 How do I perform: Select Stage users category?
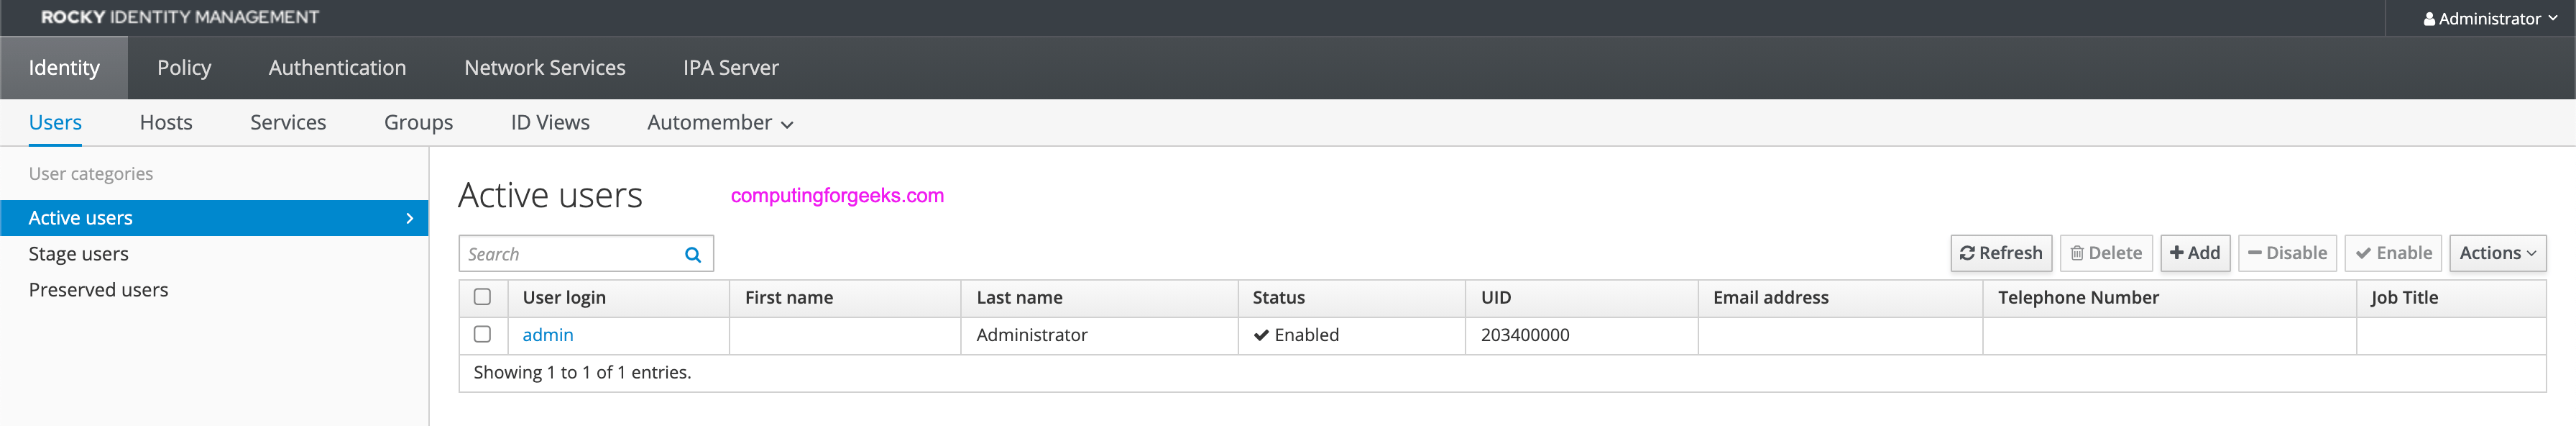click(x=79, y=254)
